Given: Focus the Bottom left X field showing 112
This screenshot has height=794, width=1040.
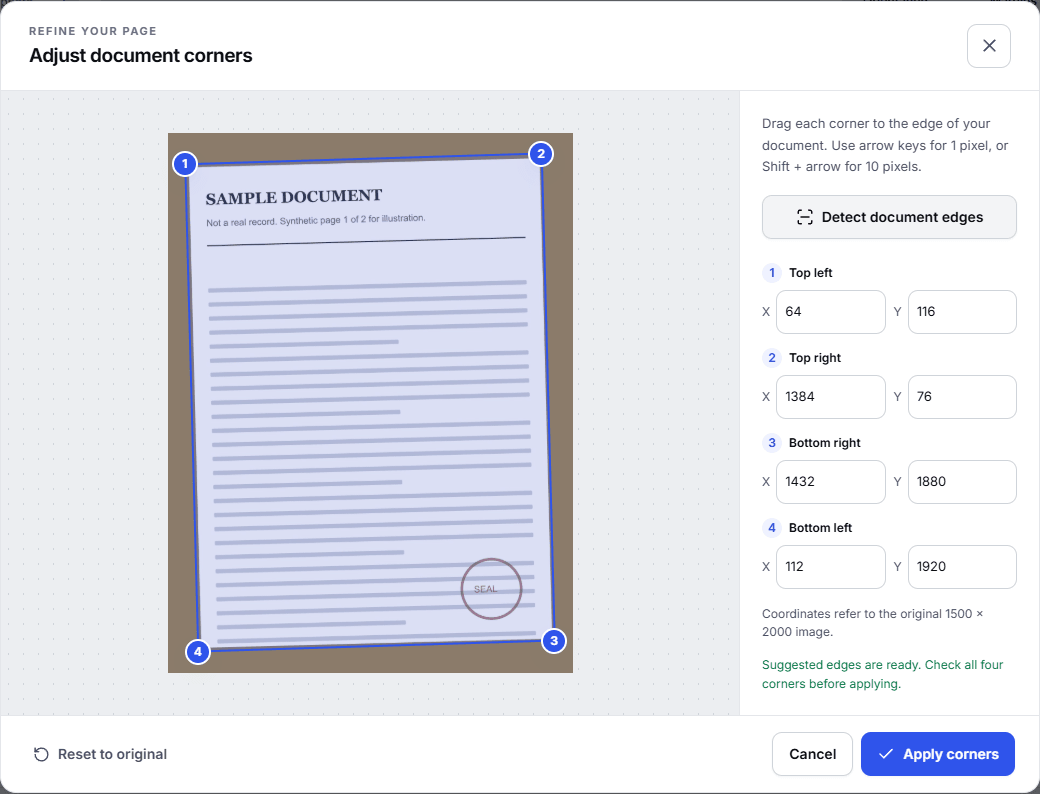Looking at the screenshot, I should 830,566.
